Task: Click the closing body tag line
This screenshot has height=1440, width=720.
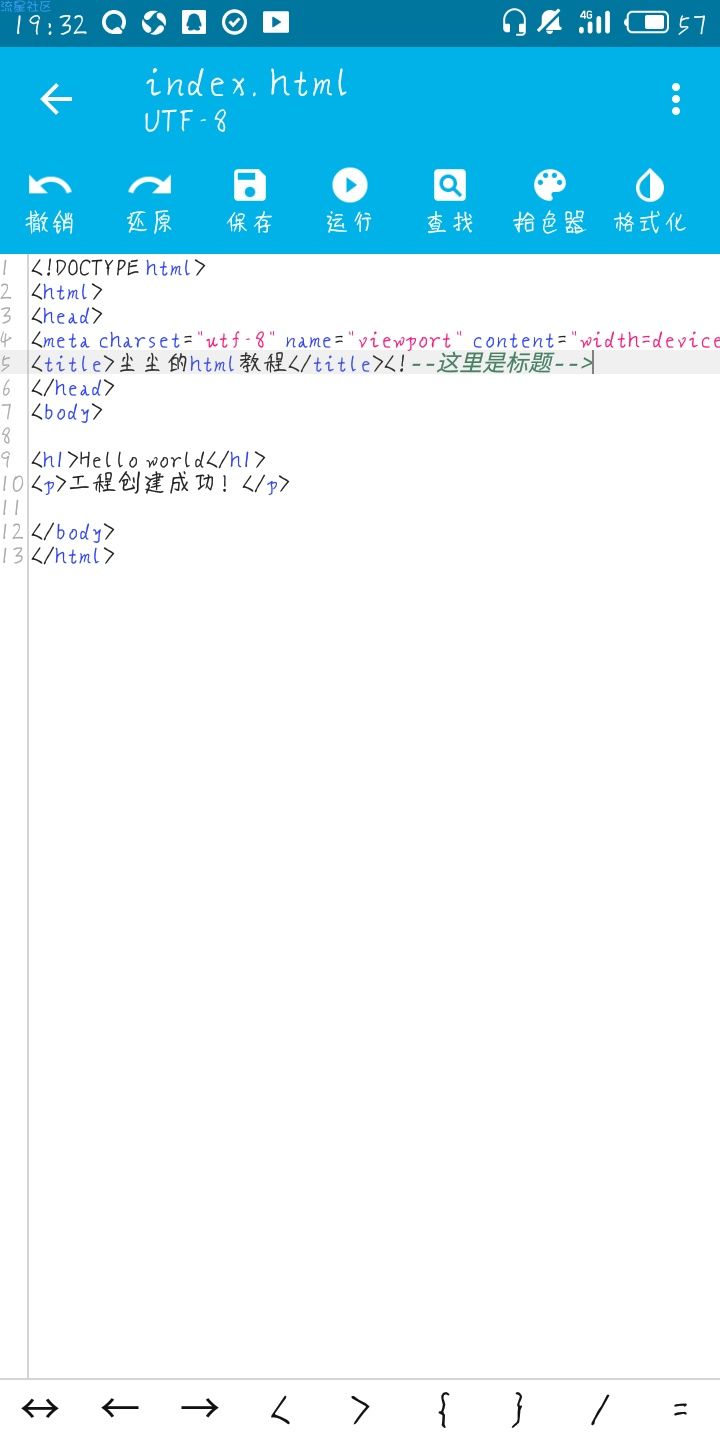Action: tap(72, 532)
